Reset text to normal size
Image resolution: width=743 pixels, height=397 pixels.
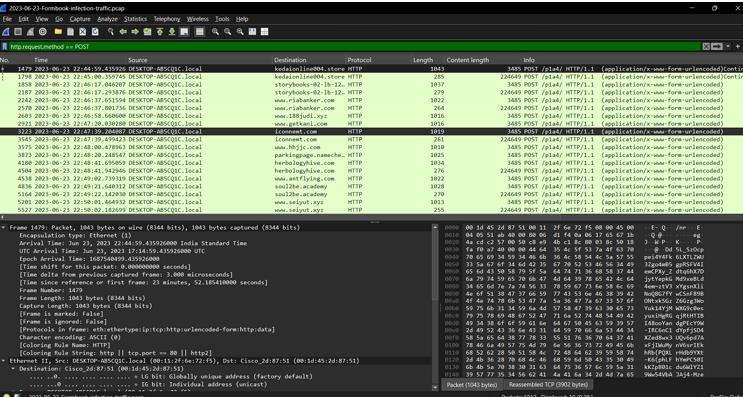click(x=240, y=32)
